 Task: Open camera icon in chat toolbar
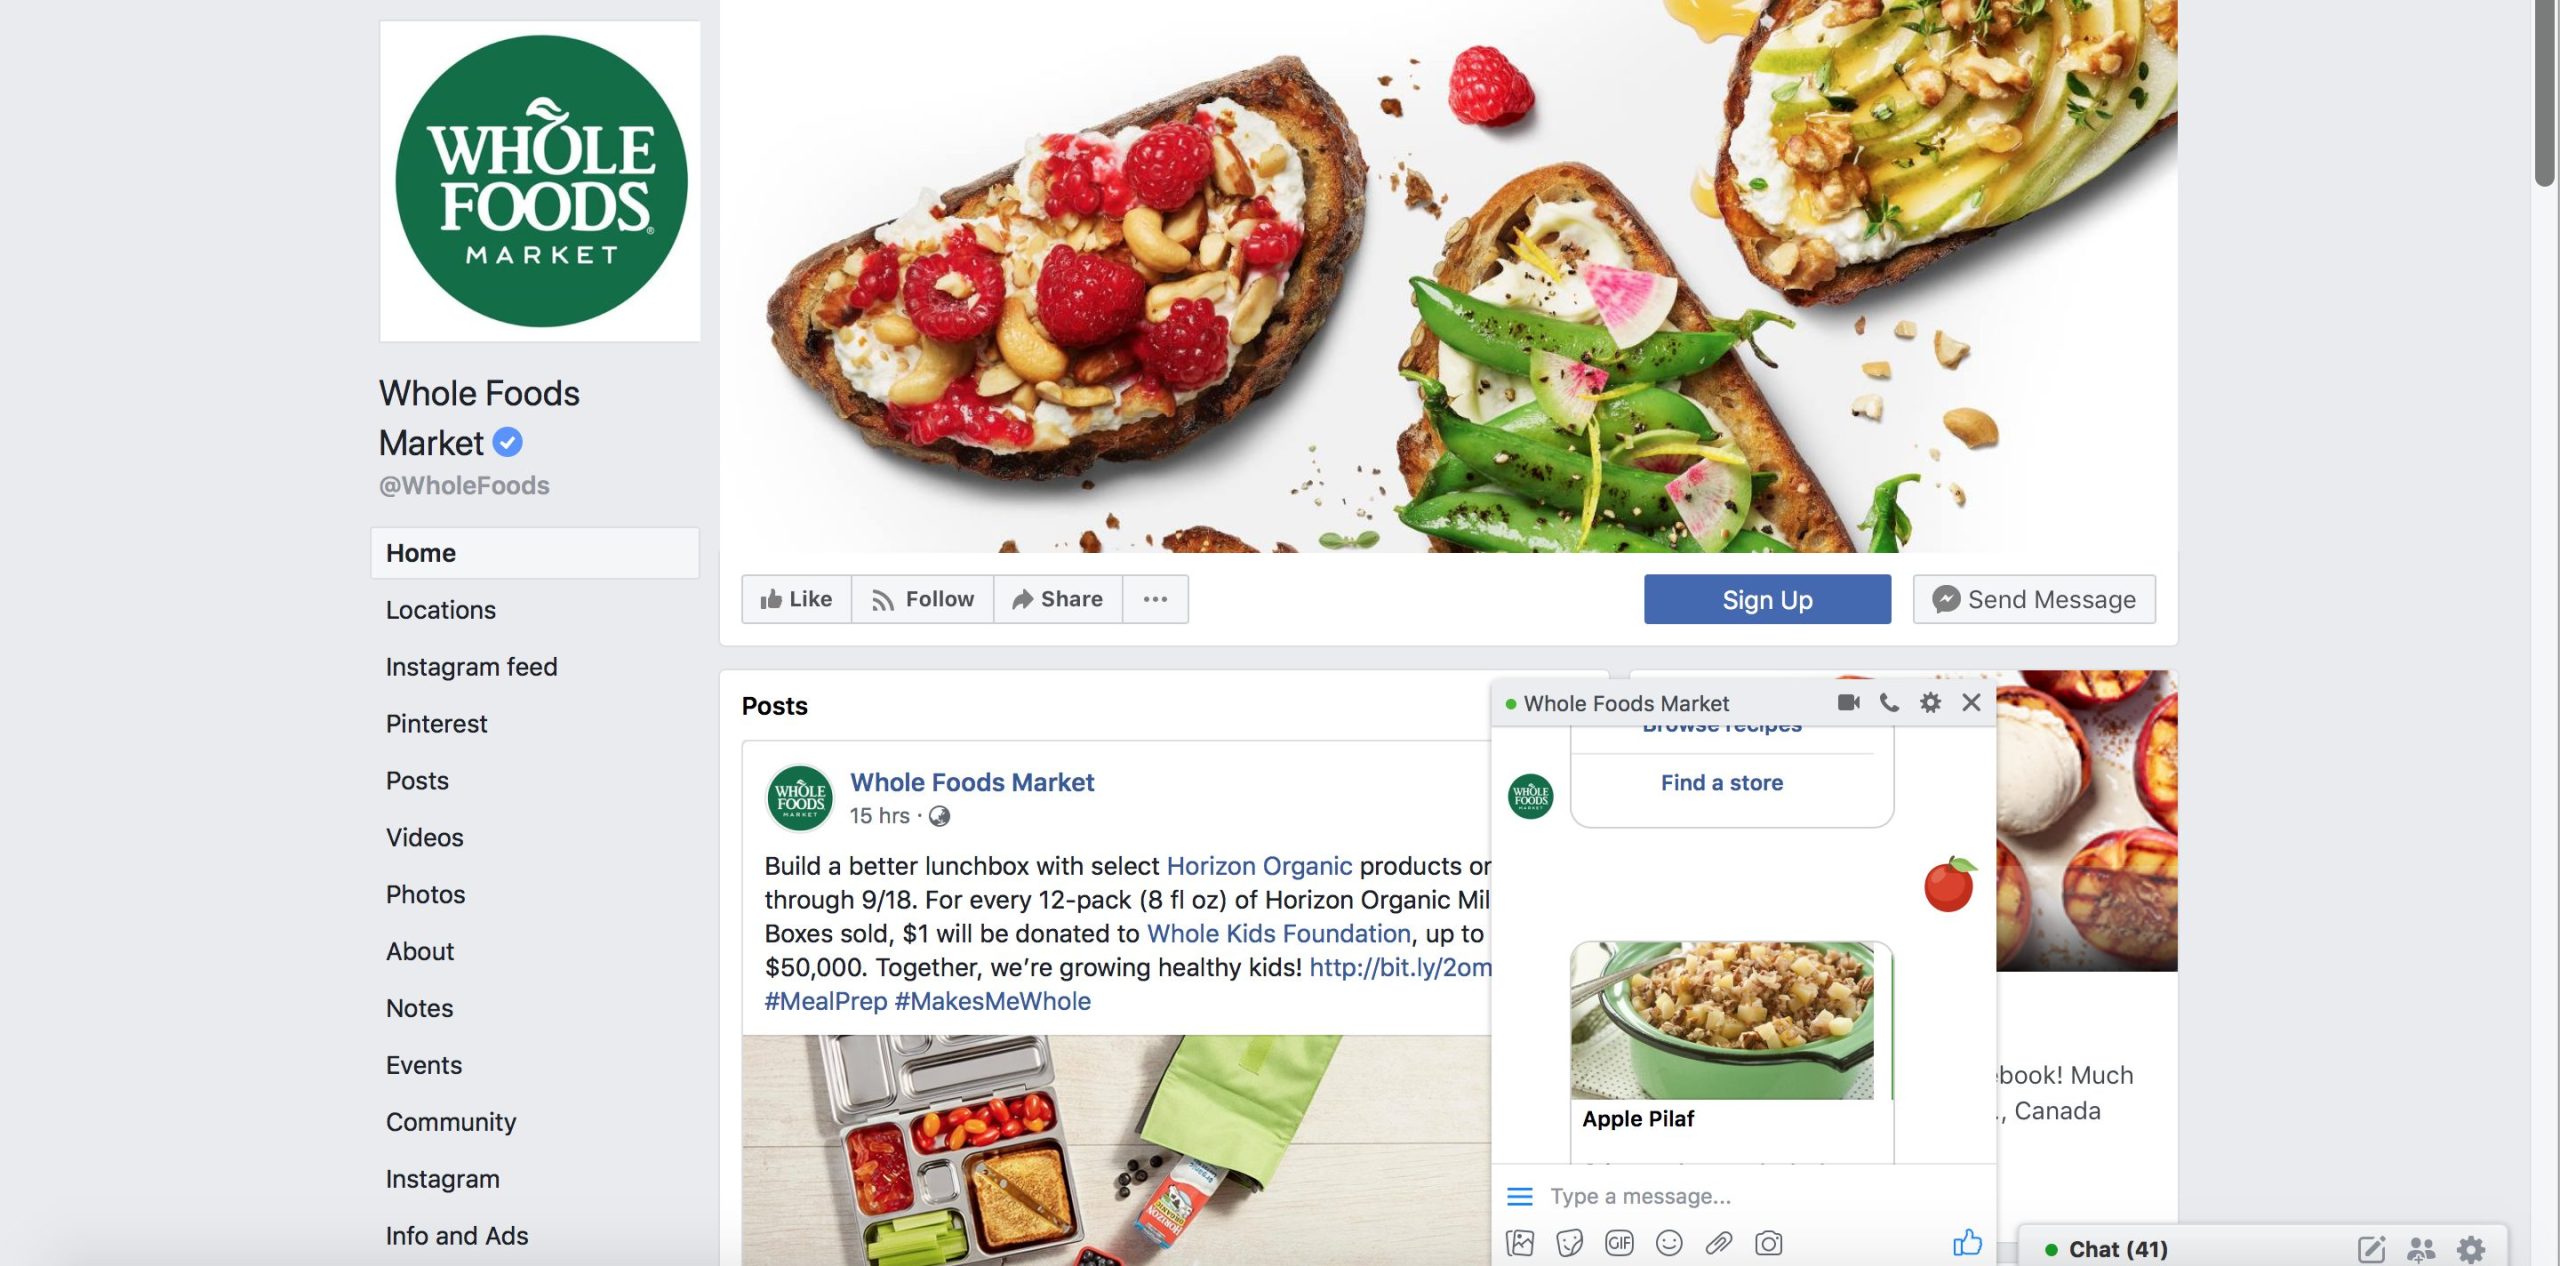(1768, 1243)
